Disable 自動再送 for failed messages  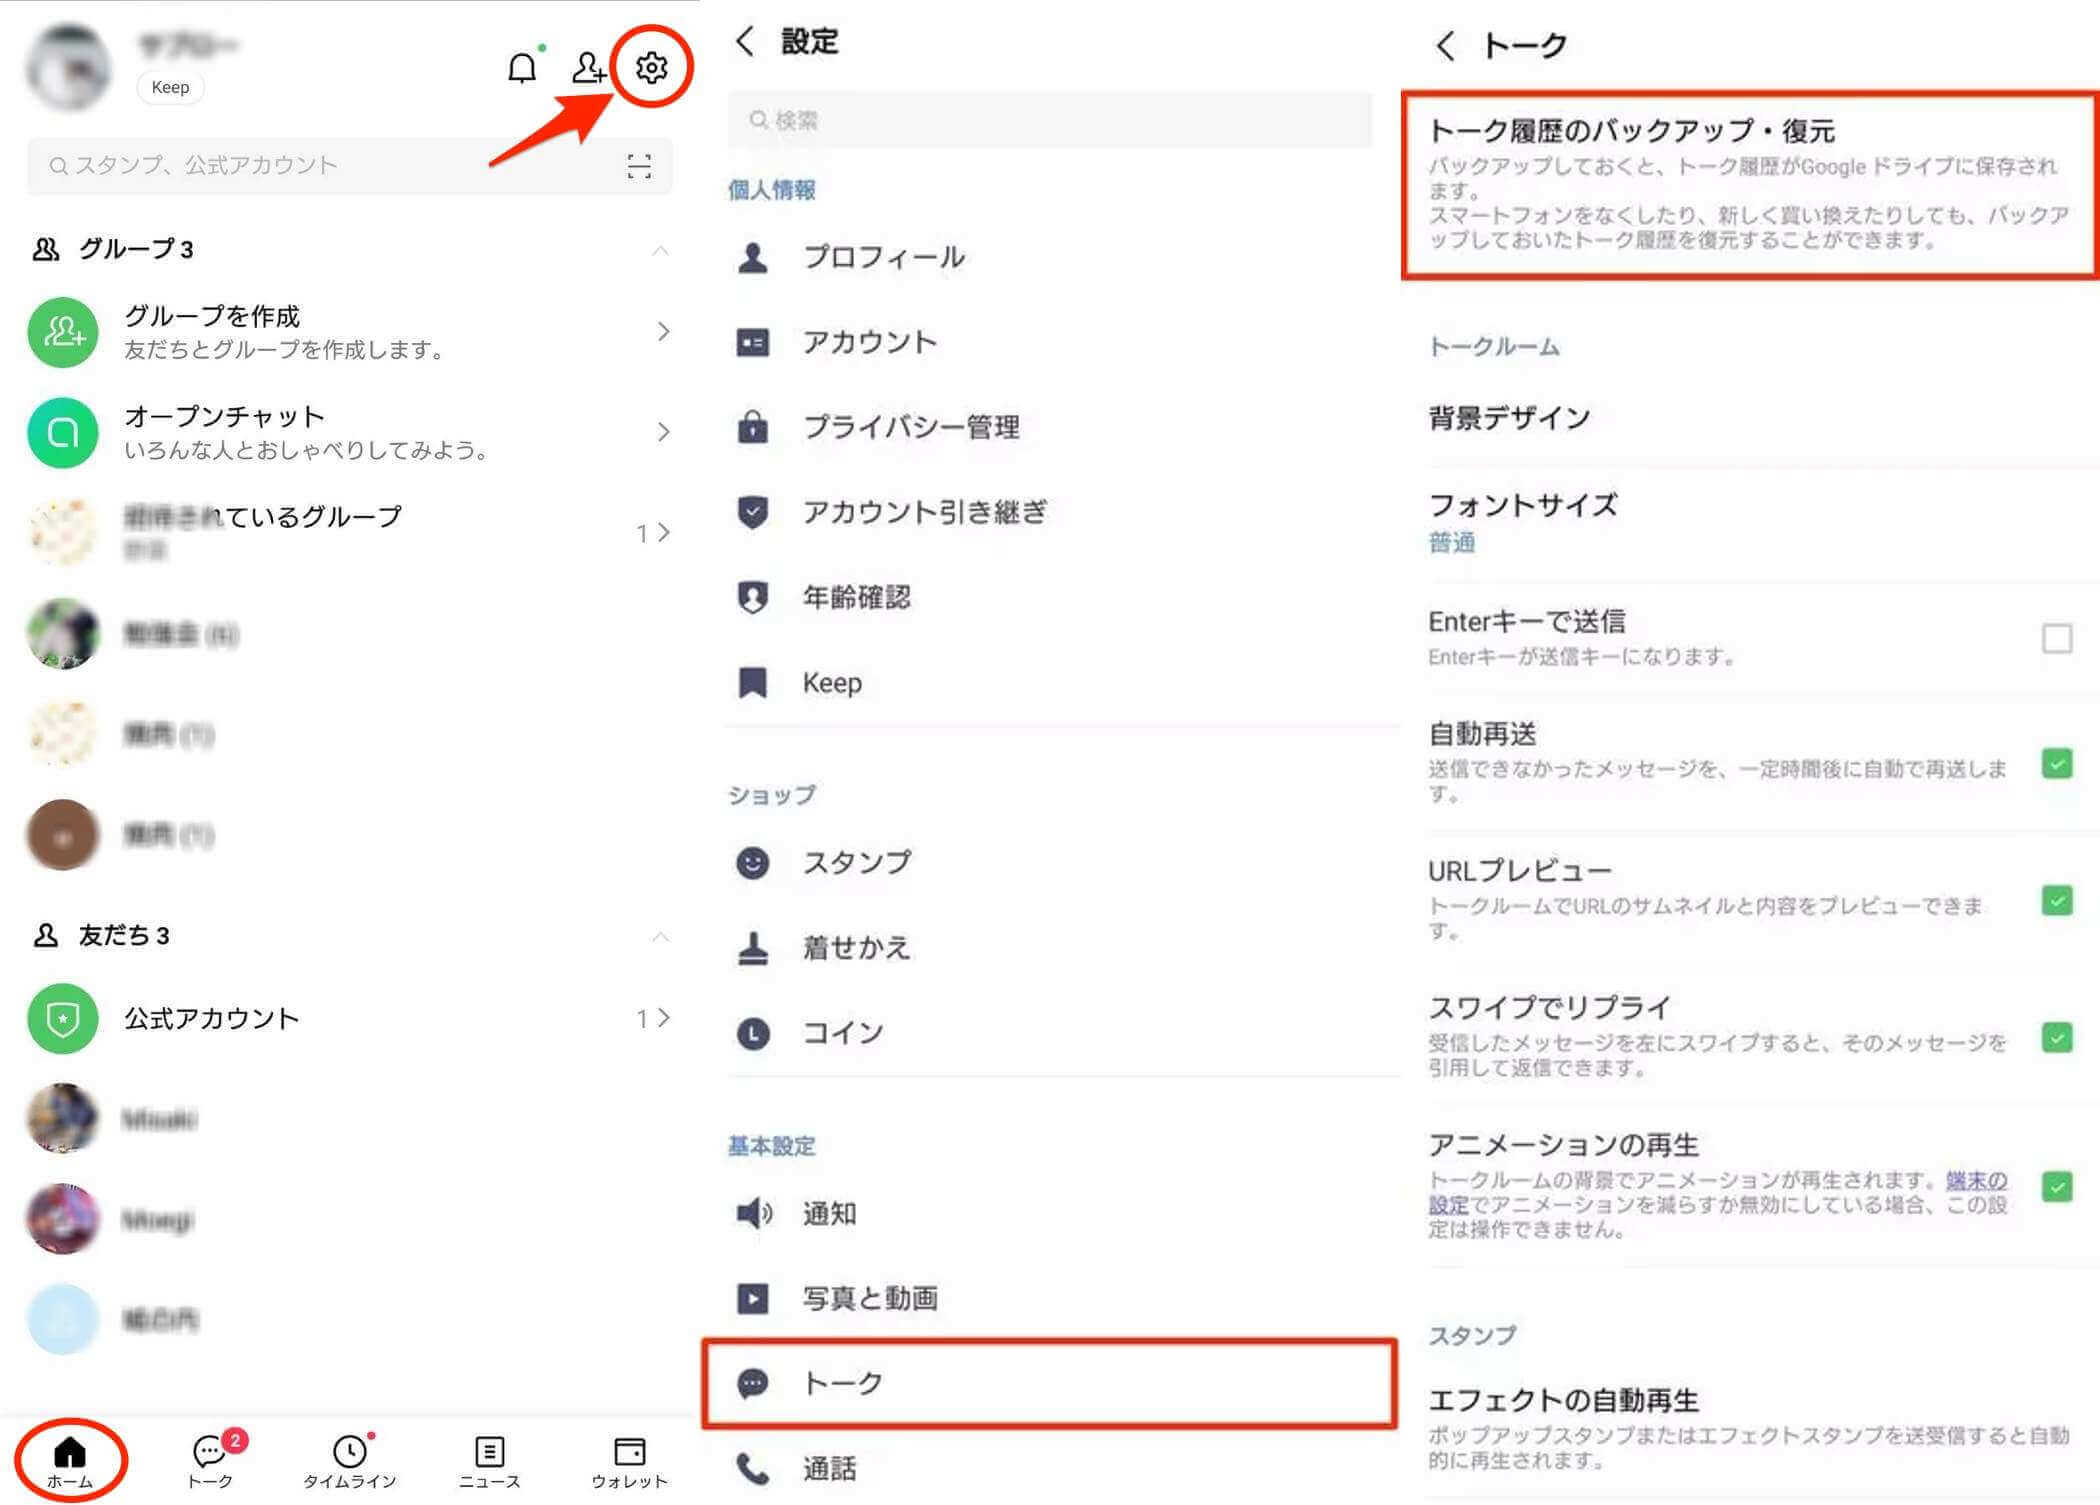(x=2057, y=765)
